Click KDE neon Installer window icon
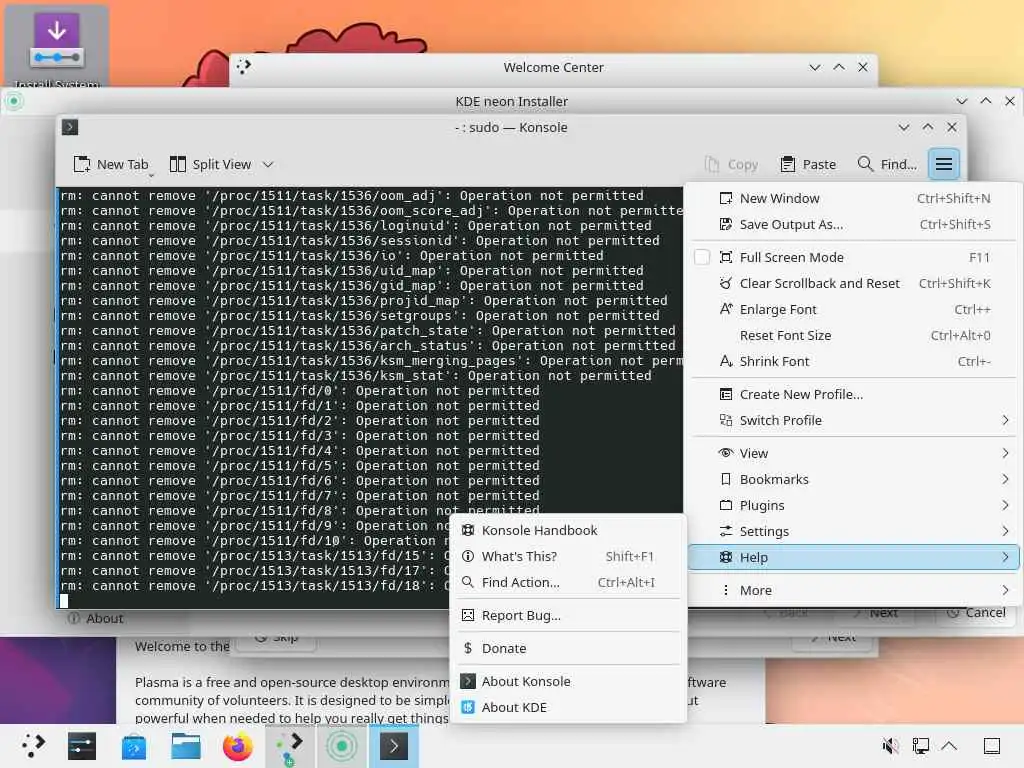This screenshot has height=768, width=1024. tap(14, 101)
